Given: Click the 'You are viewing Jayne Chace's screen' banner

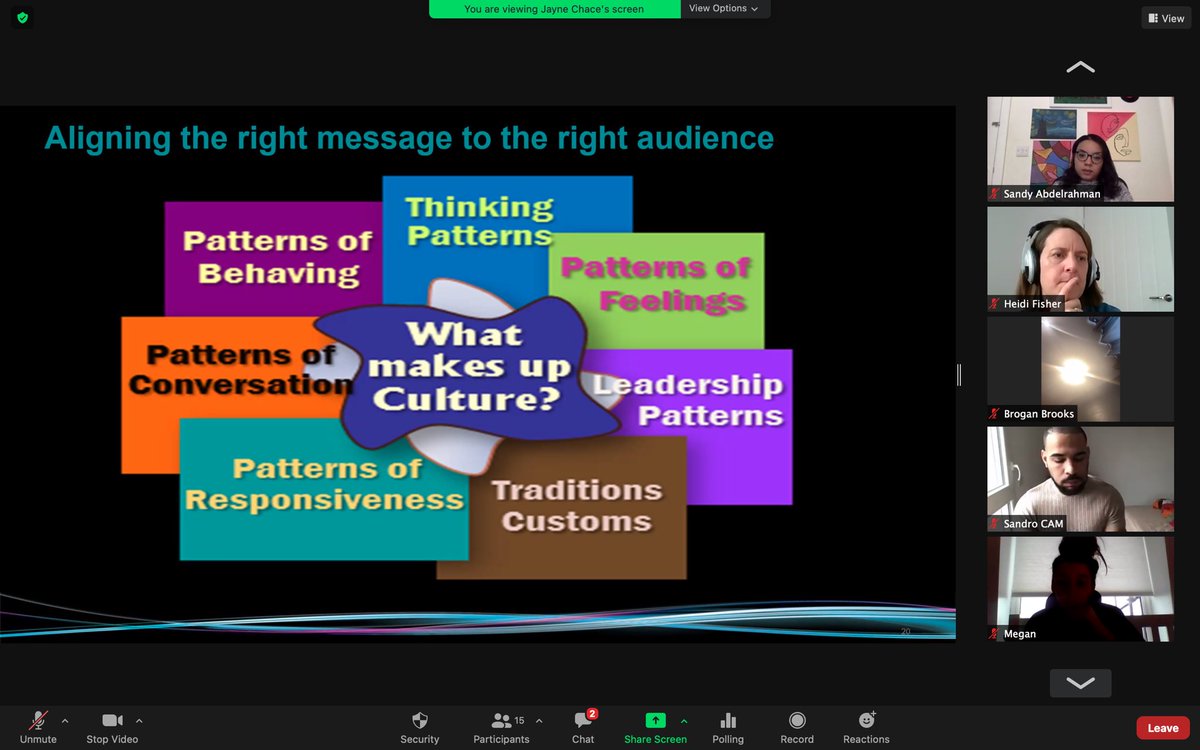Looking at the screenshot, I should (x=554, y=9).
